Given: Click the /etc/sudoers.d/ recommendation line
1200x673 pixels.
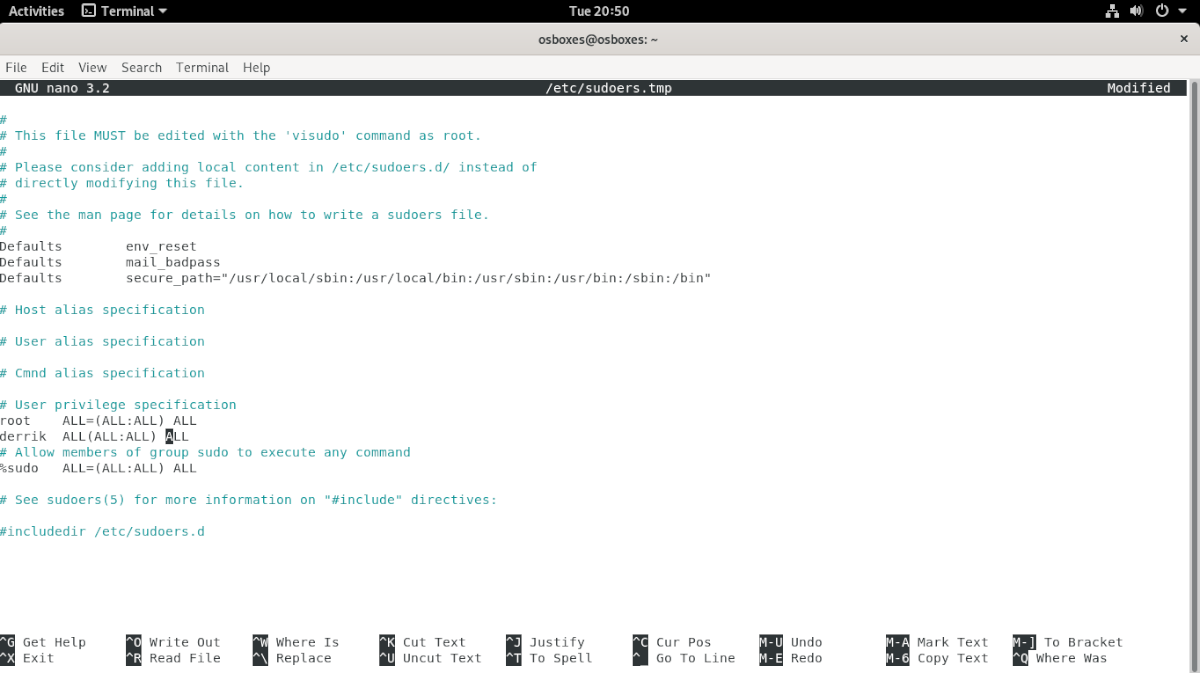Looking at the screenshot, I should [269, 167].
